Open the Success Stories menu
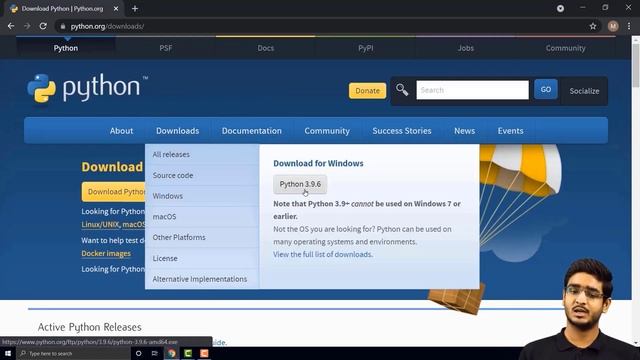The width and height of the screenshot is (640, 360). pos(402,131)
